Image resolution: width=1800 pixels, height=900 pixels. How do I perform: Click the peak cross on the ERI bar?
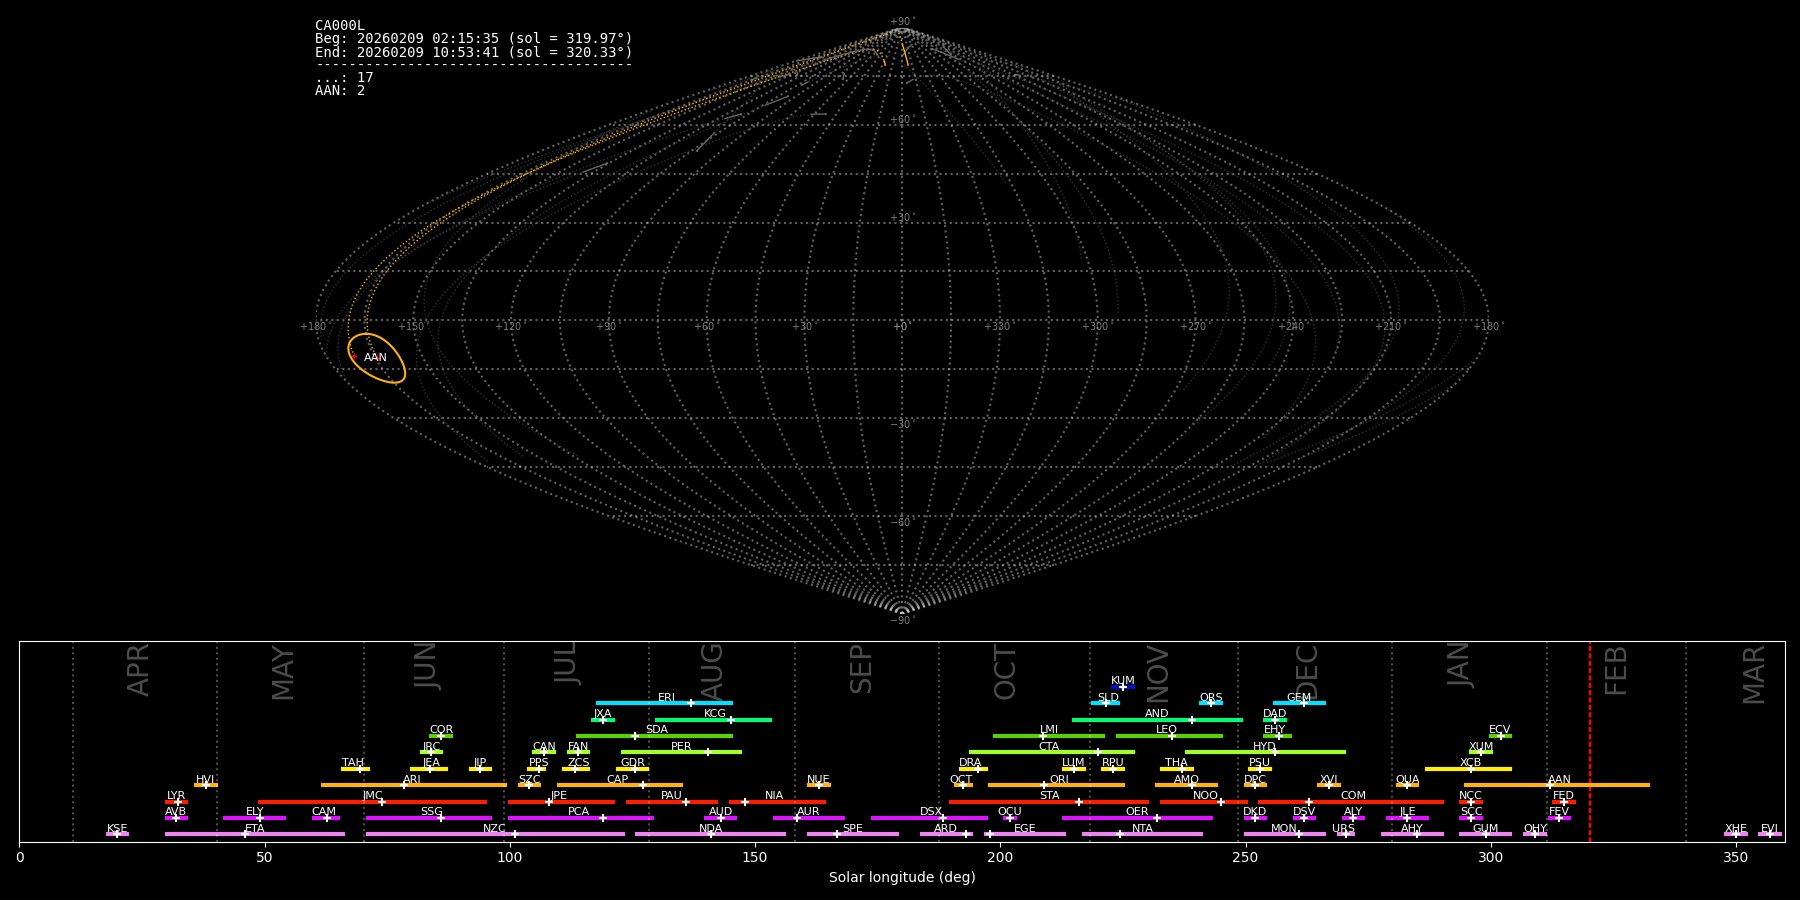click(x=690, y=703)
